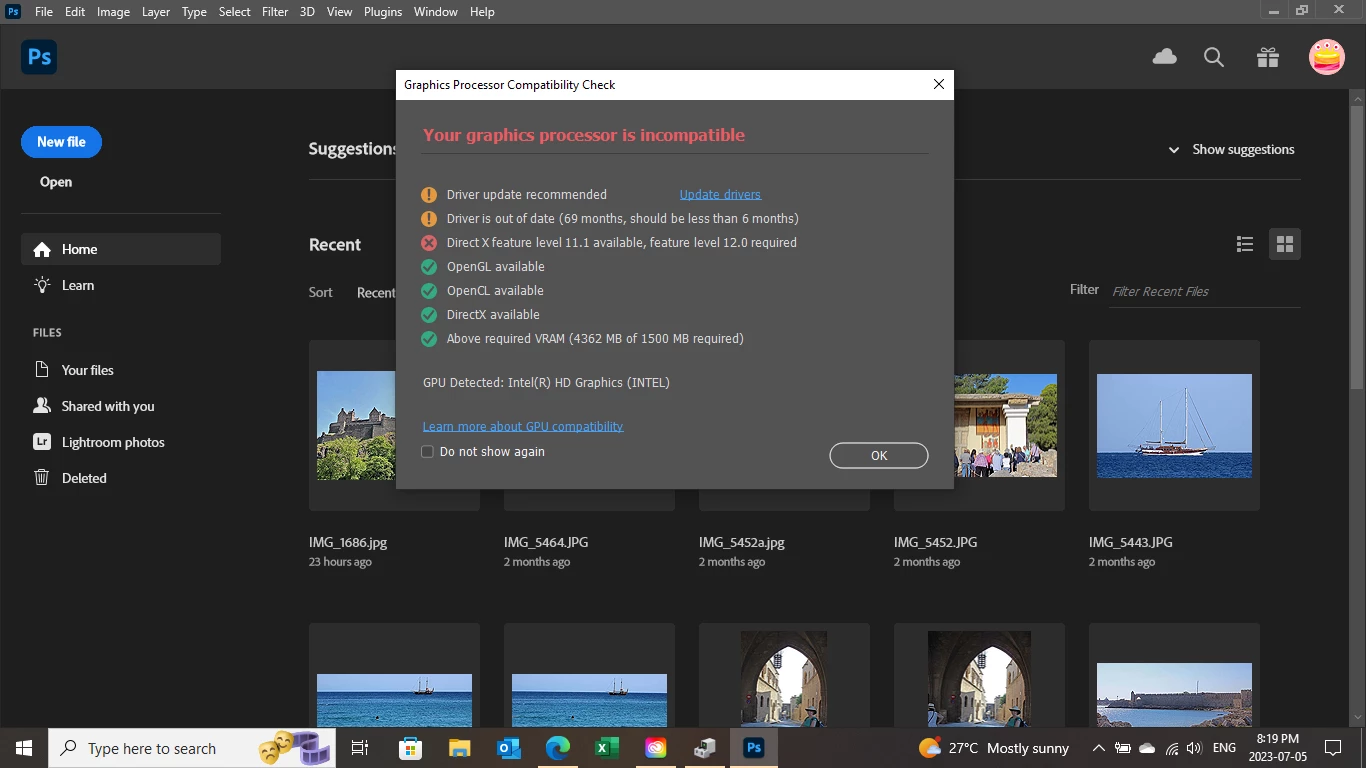This screenshot has width=1366, height=768.
Task: Launch Microsoft Store from taskbar
Action: [x=410, y=748]
